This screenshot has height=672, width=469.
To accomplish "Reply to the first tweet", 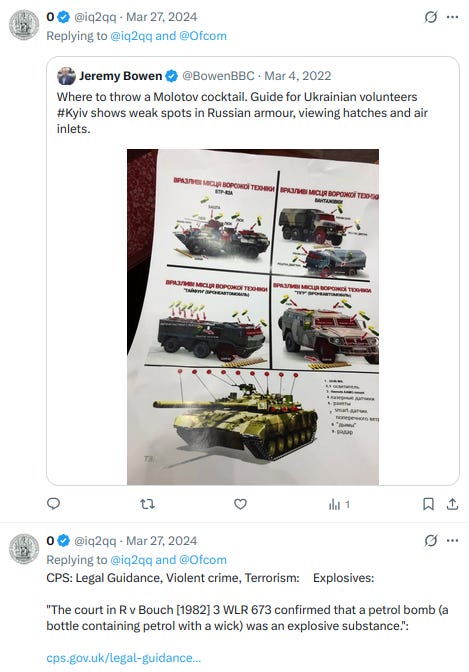I will [x=53, y=504].
